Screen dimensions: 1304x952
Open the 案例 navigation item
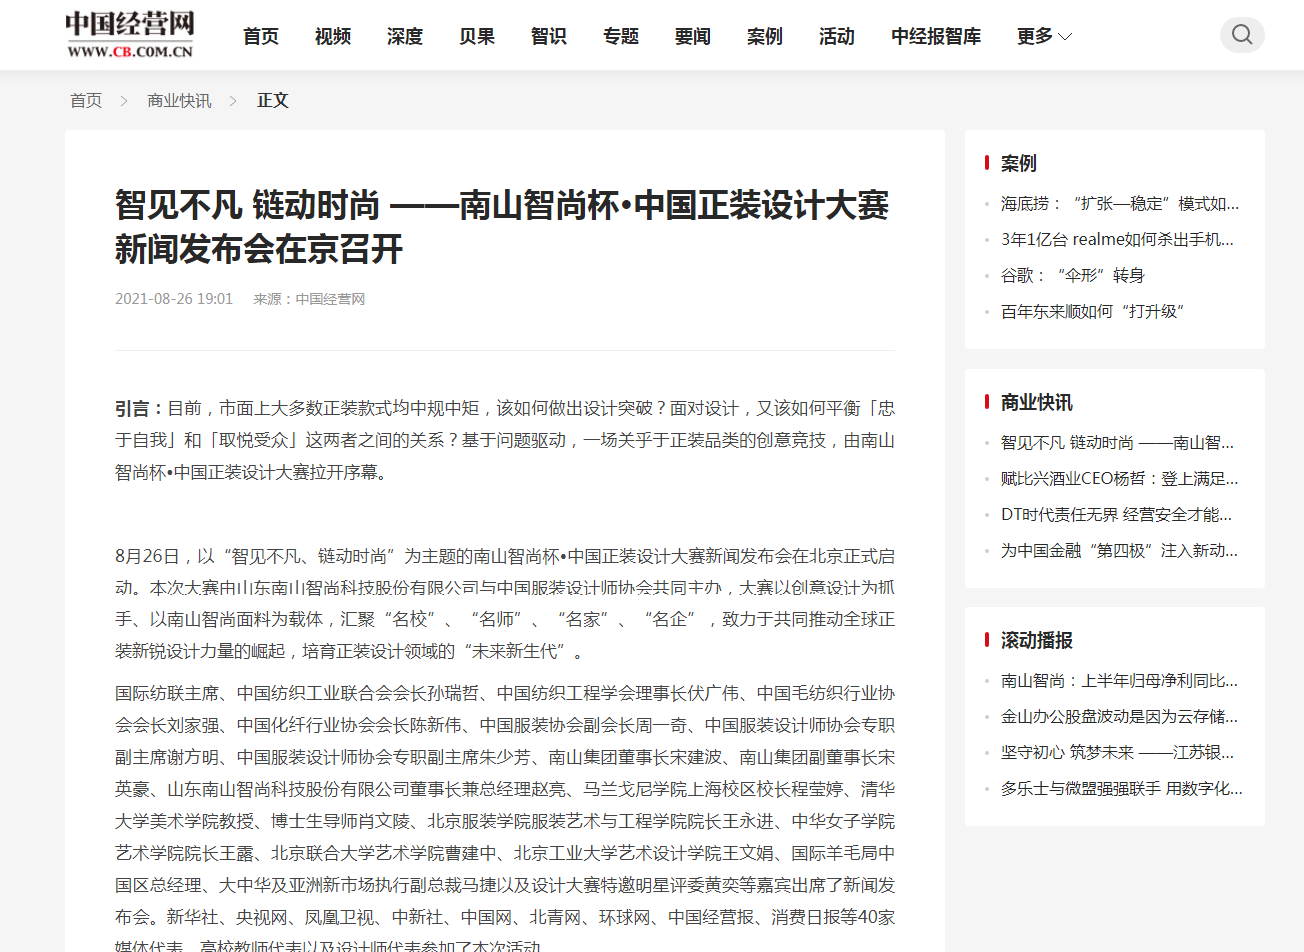coord(765,37)
